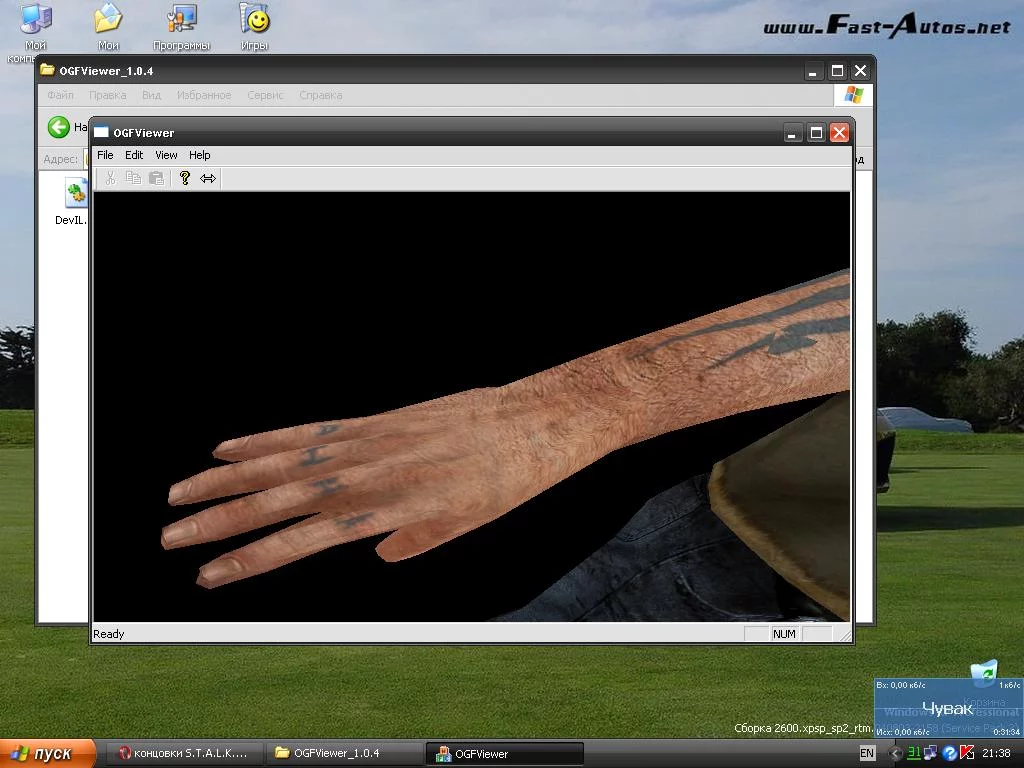Maximize the OGFViewer_1.0.4 Explorer window
The width and height of the screenshot is (1024, 768).
click(x=837, y=71)
